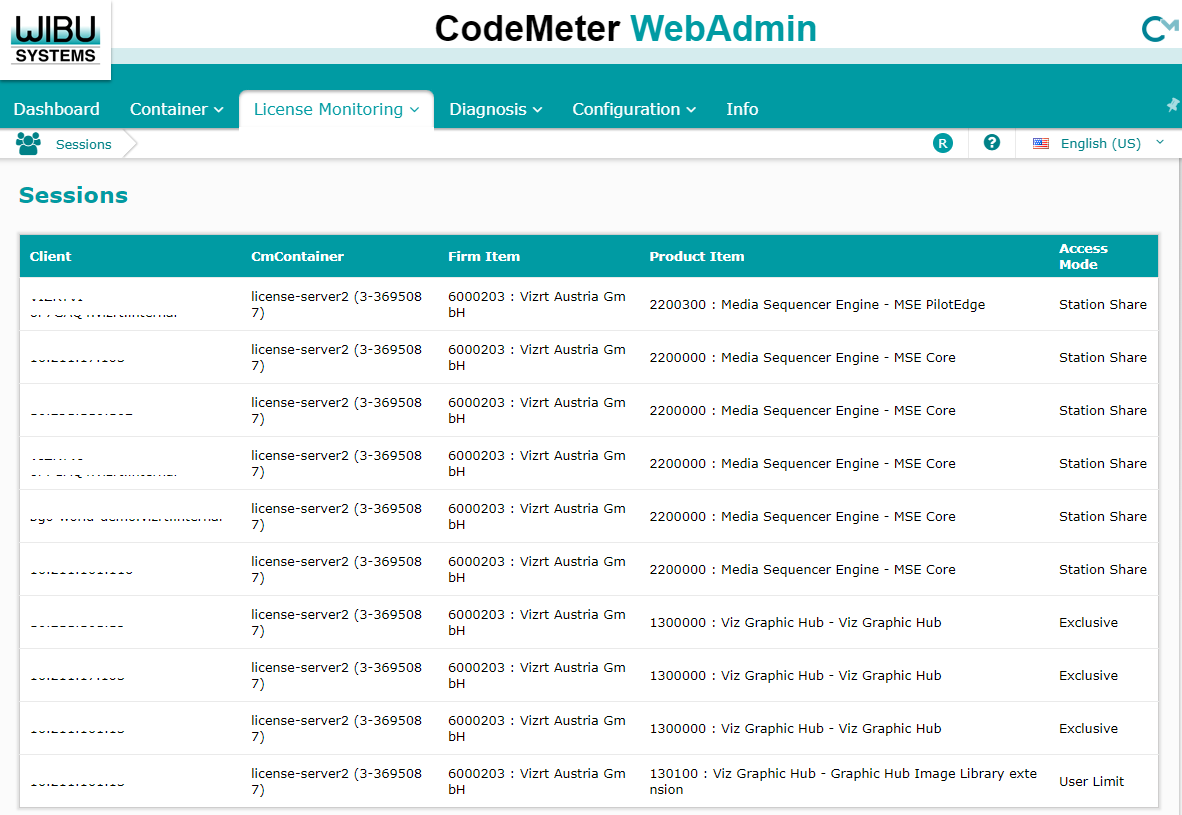This screenshot has width=1182, height=815.
Task: Click the WIBU Systems logo
Action: click(56, 38)
